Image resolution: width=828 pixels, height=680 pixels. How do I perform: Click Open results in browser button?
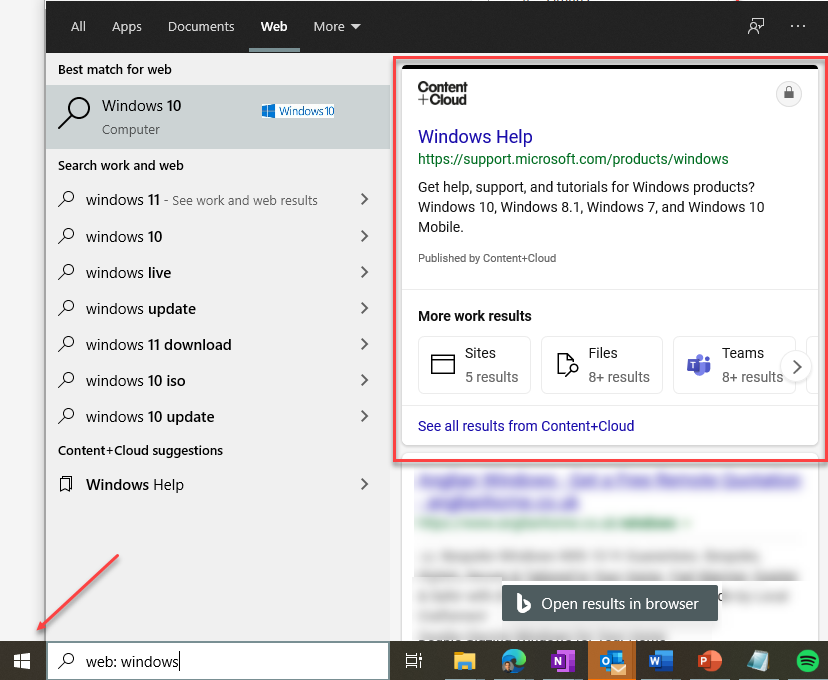click(x=610, y=603)
